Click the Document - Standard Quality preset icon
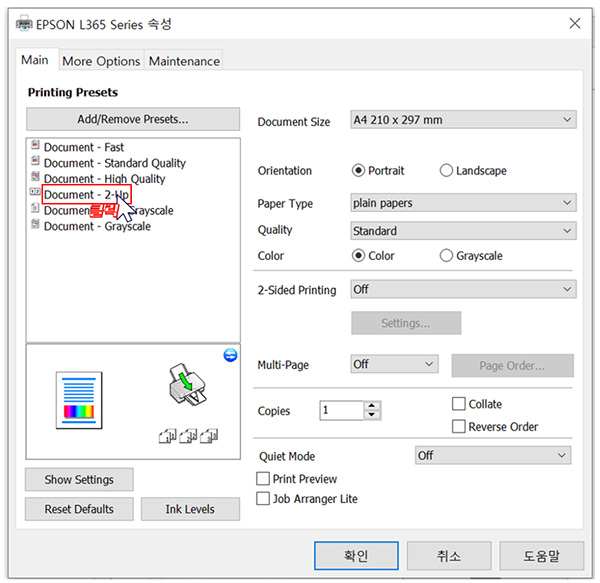600x583 pixels. tap(35, 161)
